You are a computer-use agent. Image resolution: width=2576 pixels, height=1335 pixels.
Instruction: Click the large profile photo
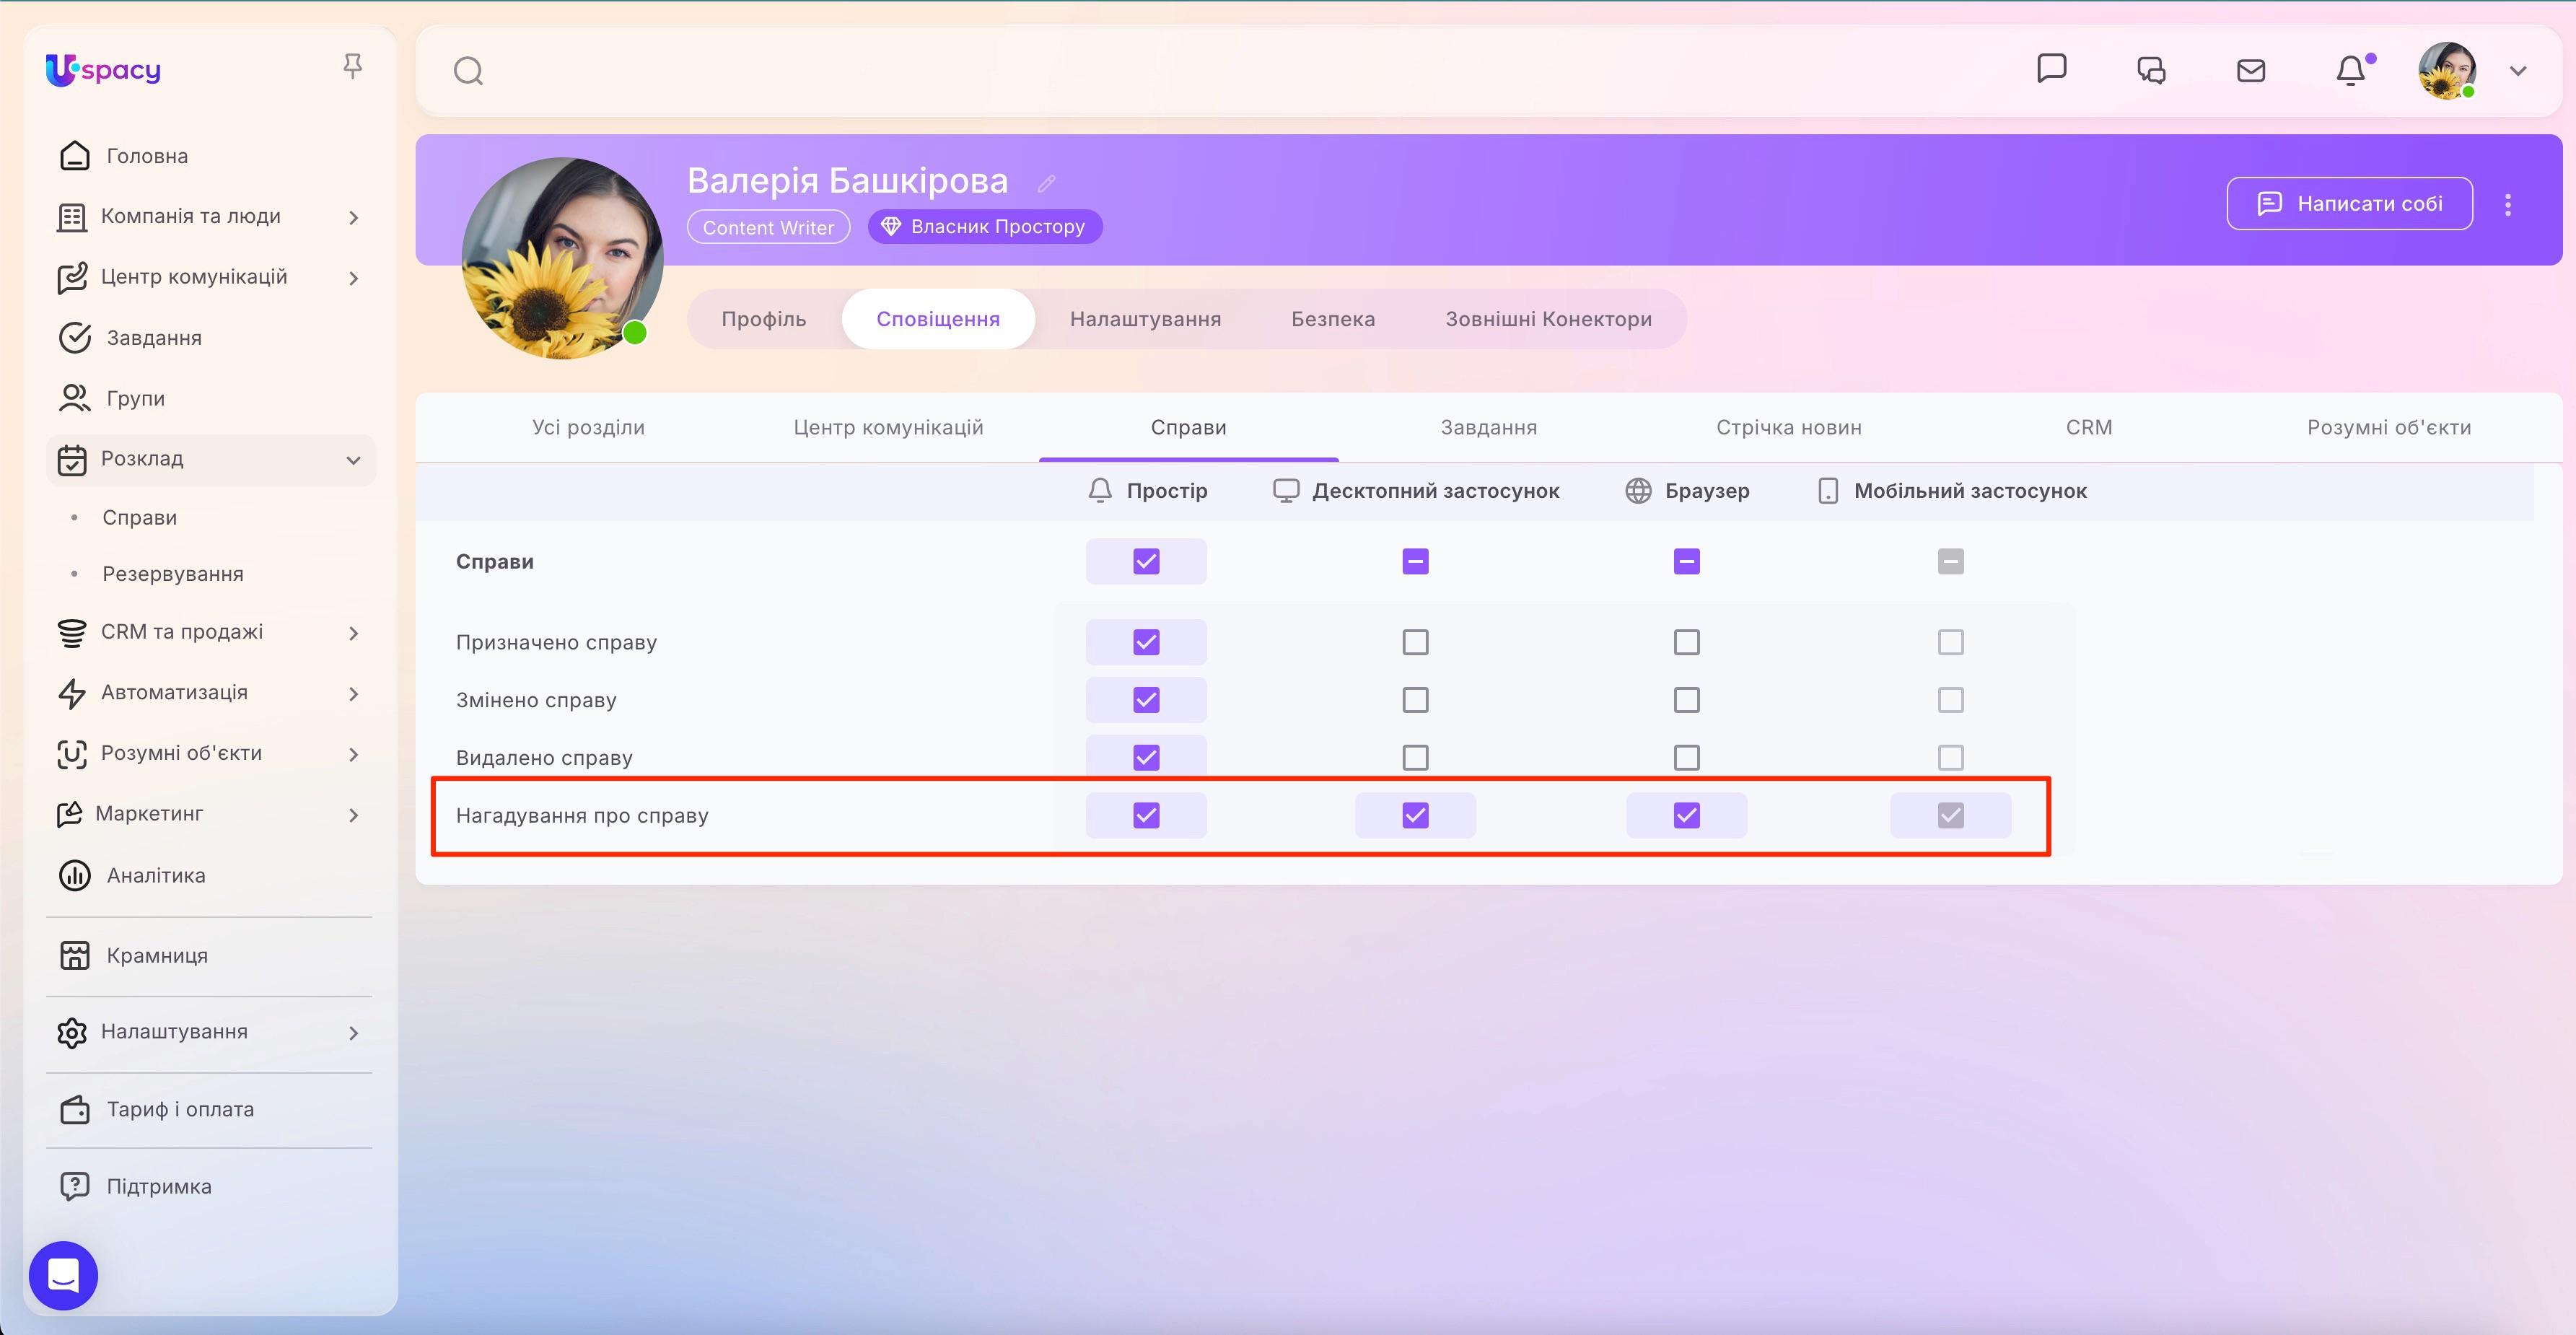pos(562,257)
